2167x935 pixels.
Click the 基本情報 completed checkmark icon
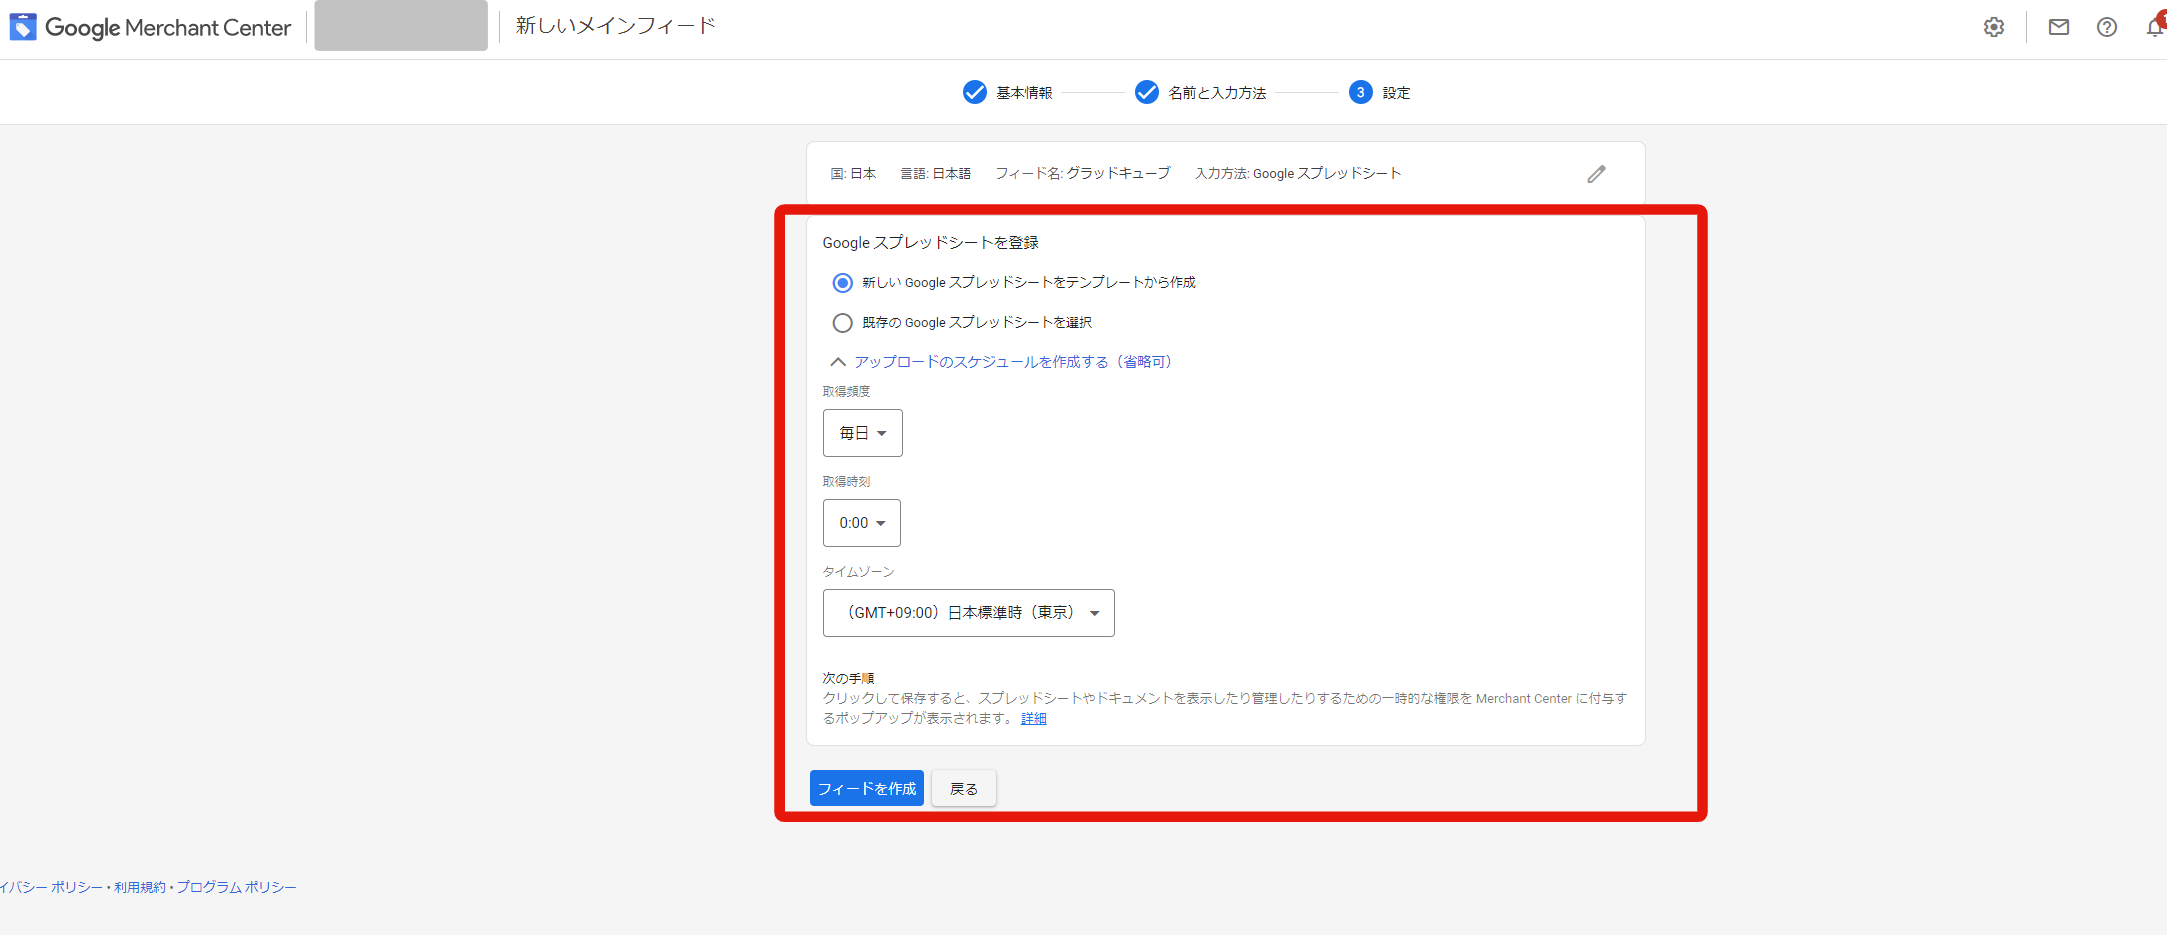tap(975, 92)
